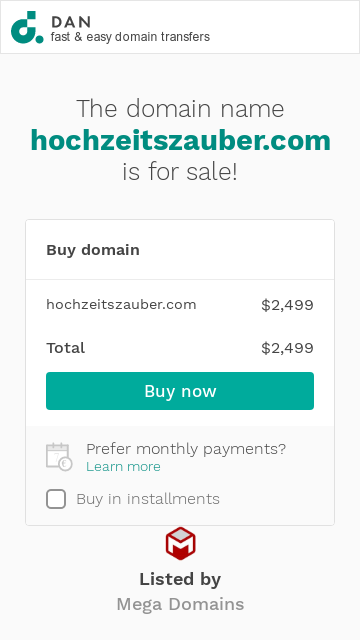Click the Total amount $2,499
The image size is (360, 640).
(287, 348)
